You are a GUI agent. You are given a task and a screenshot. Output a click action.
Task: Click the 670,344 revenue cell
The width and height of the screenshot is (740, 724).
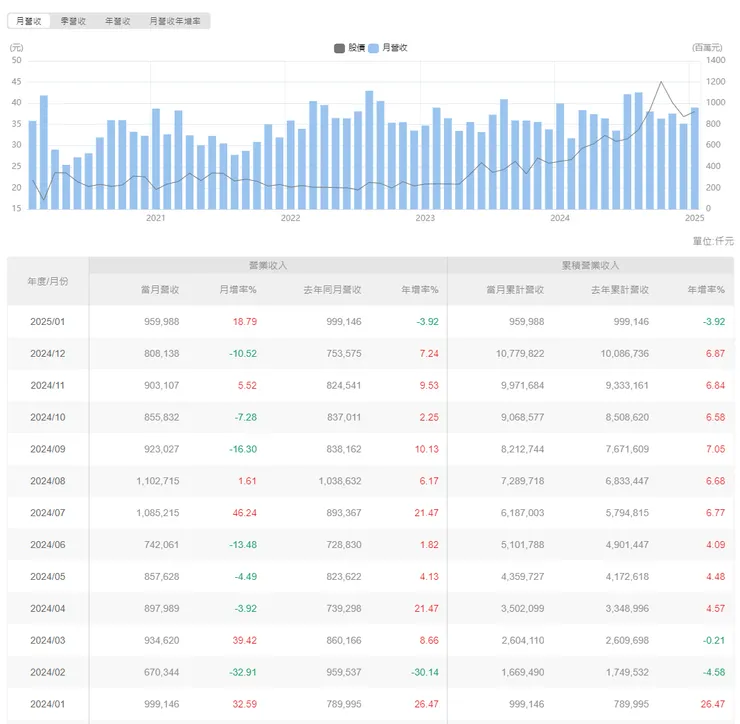(162, 672)
